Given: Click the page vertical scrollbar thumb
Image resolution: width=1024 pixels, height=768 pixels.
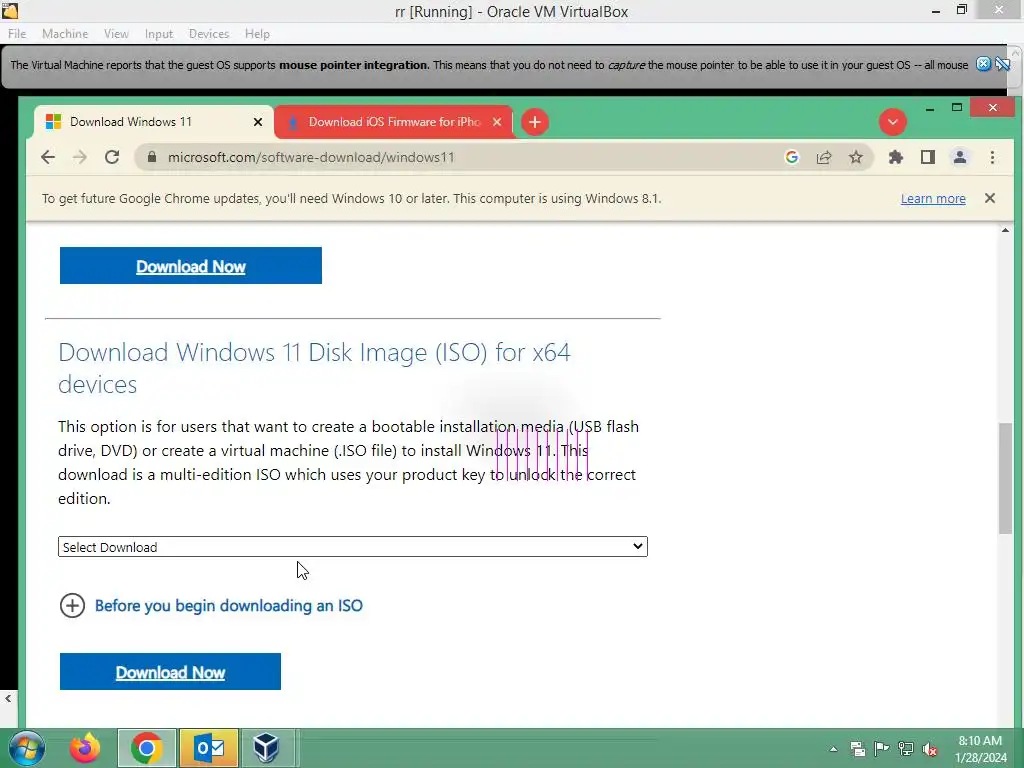Looking at the screenshot, I should [1006, 479].
